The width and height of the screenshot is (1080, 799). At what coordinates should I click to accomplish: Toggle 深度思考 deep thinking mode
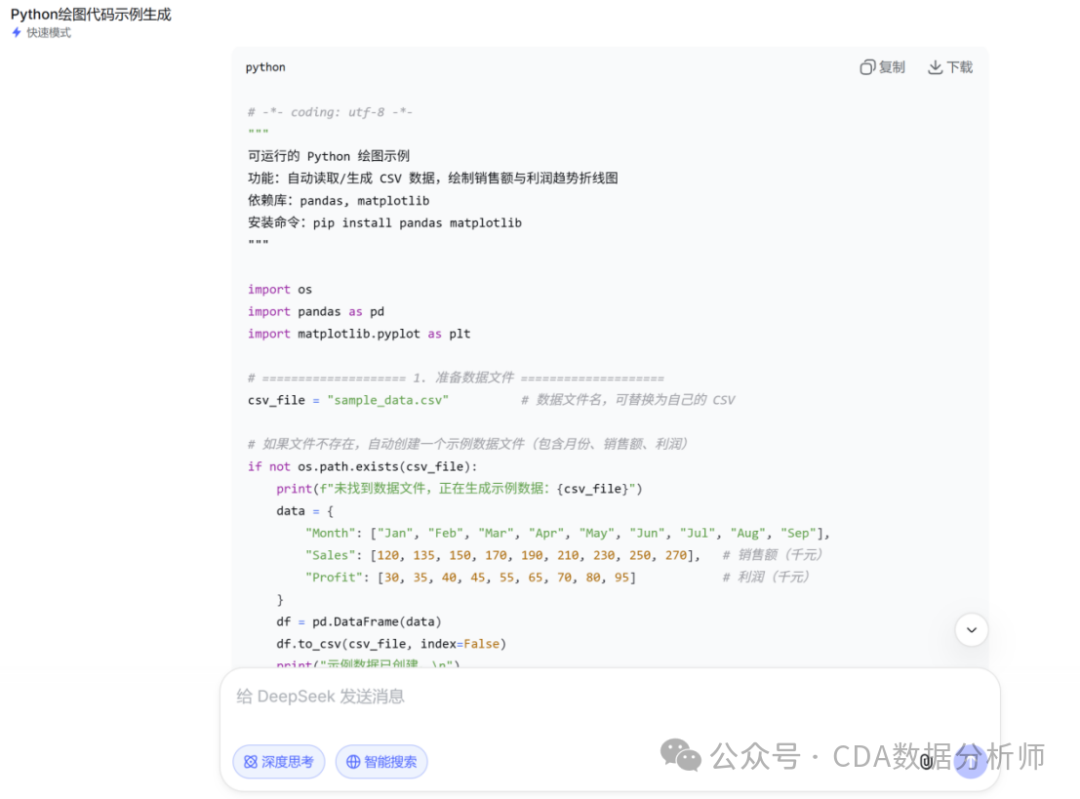[279, 762]
